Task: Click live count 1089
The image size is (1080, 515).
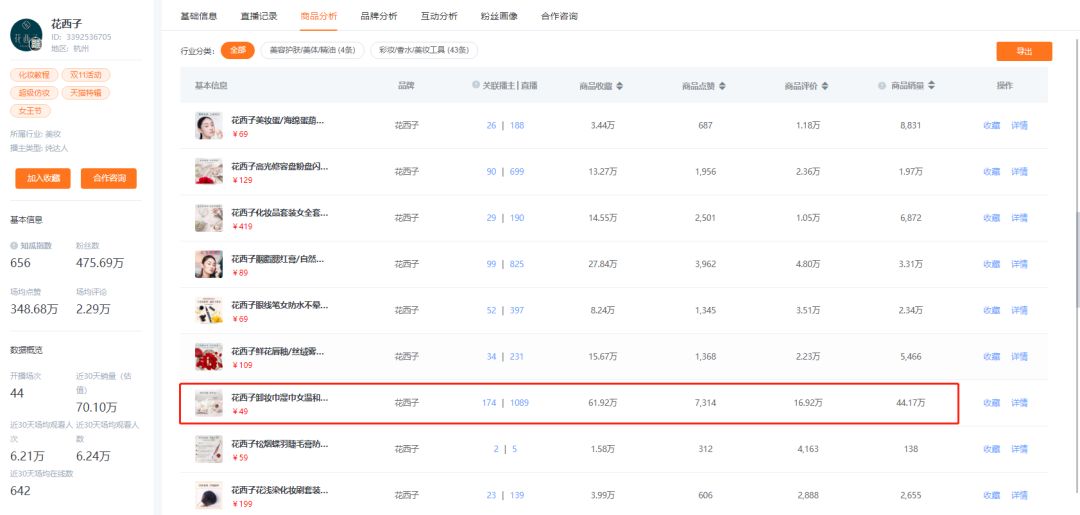Action: pos(519,403)
